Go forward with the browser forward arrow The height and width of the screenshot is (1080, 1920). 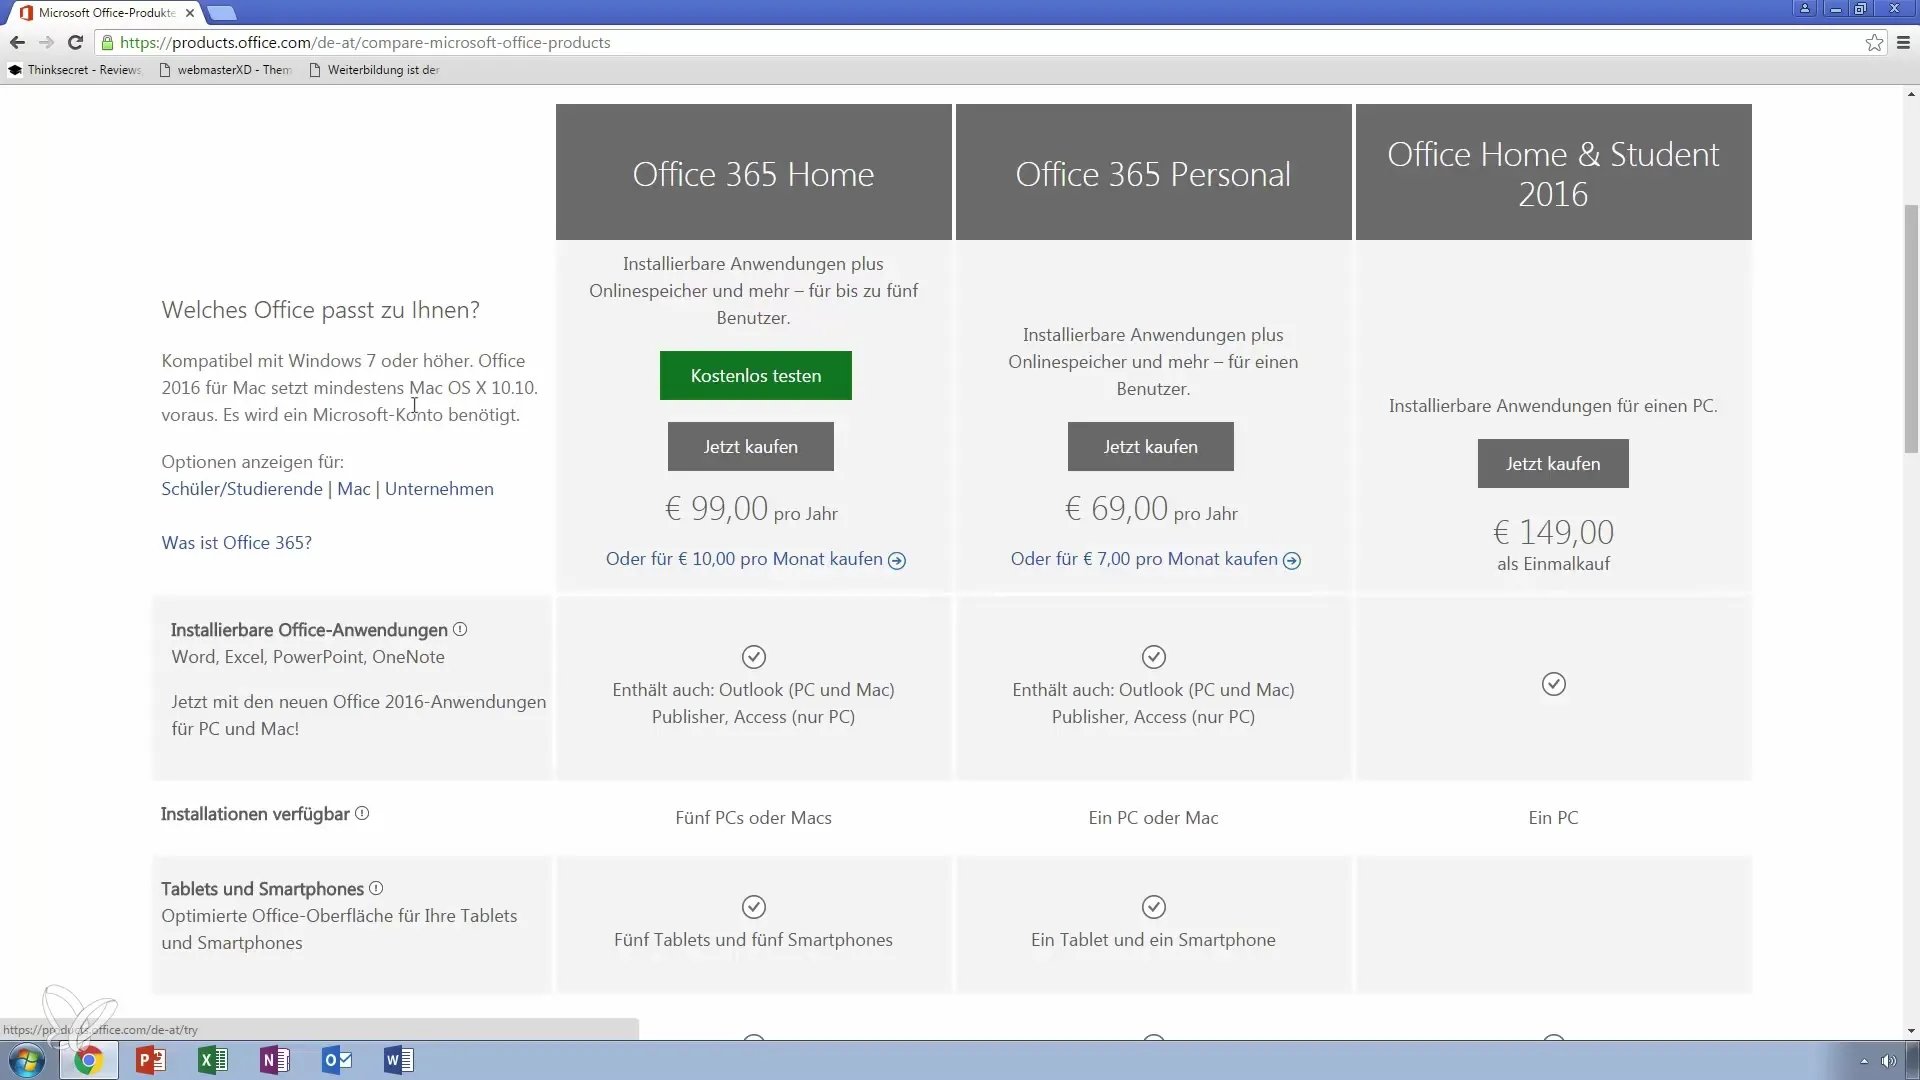(46, 42)
